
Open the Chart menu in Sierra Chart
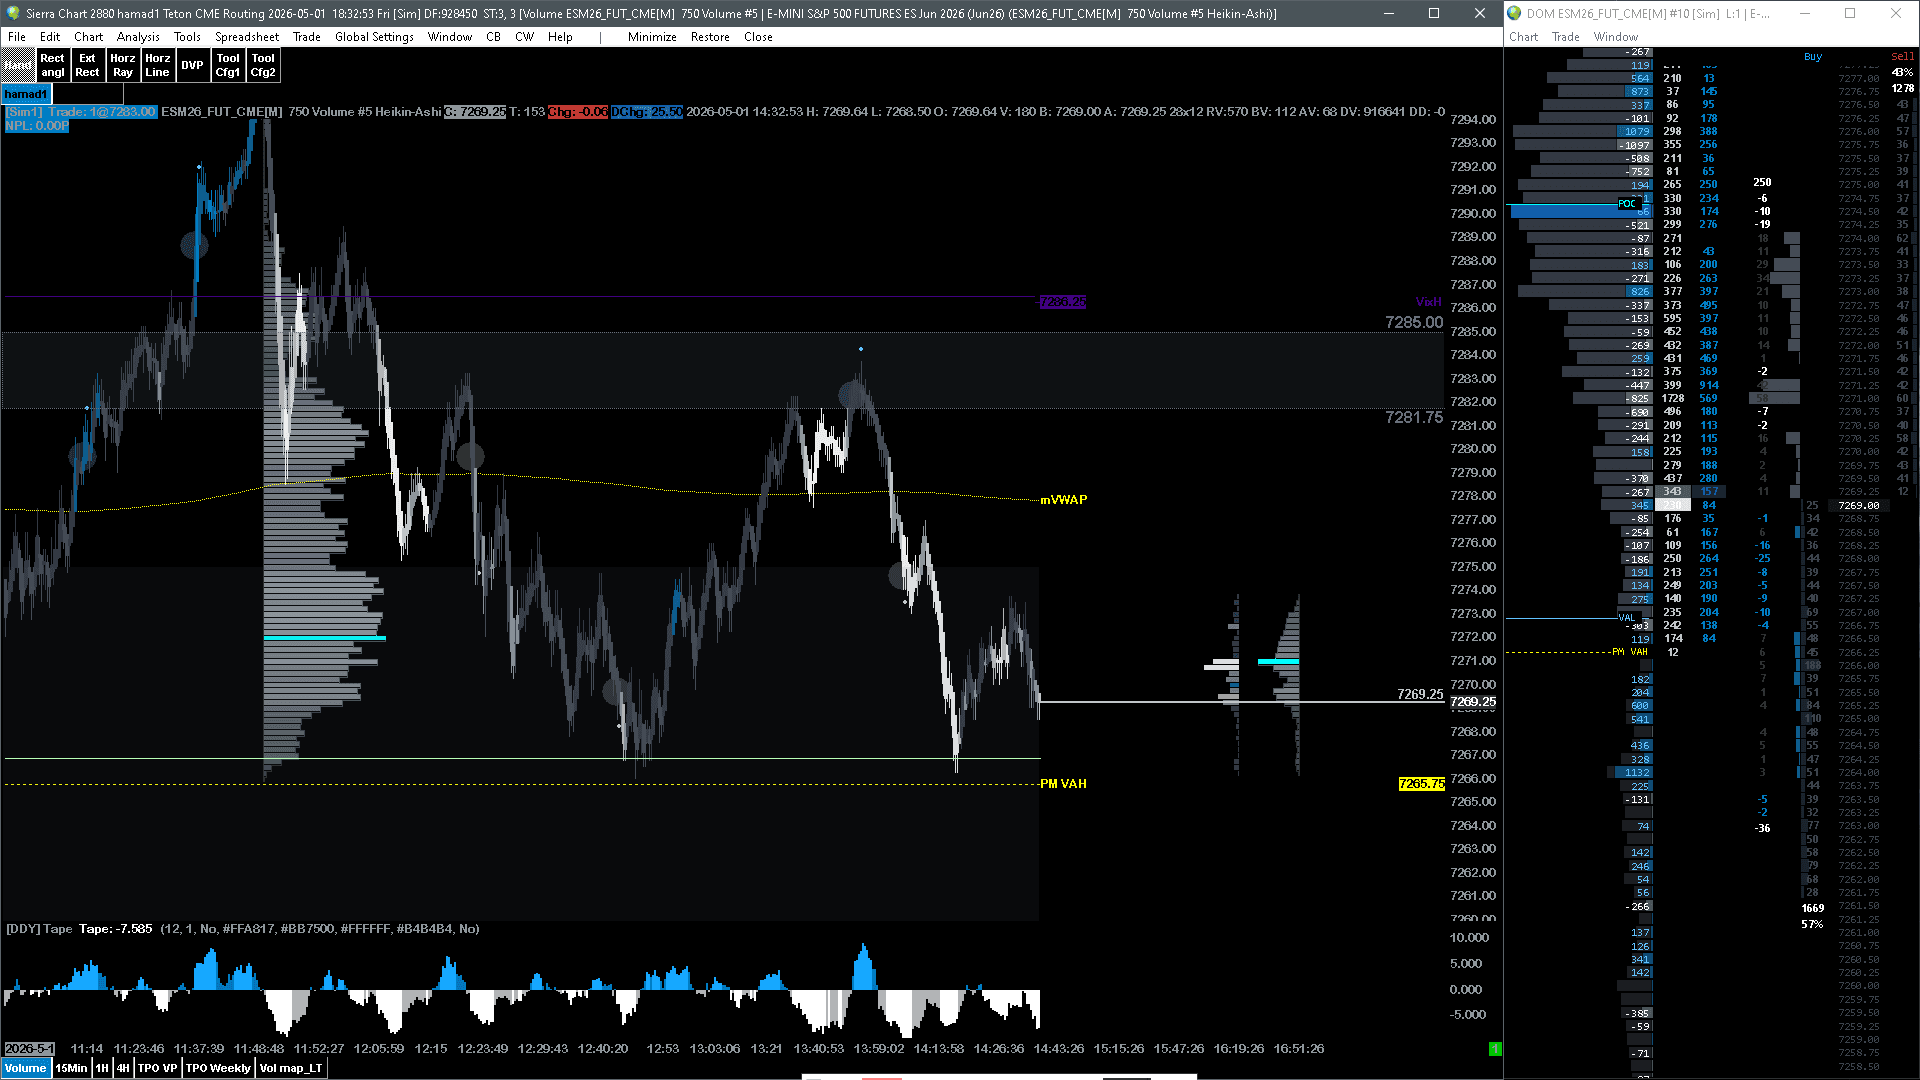click(88, 37)
